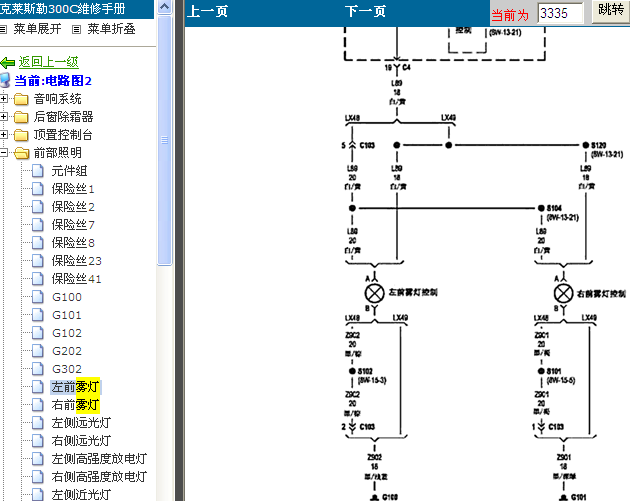
Task: Click the 顶置控制台 folder label
Action: 63,135
